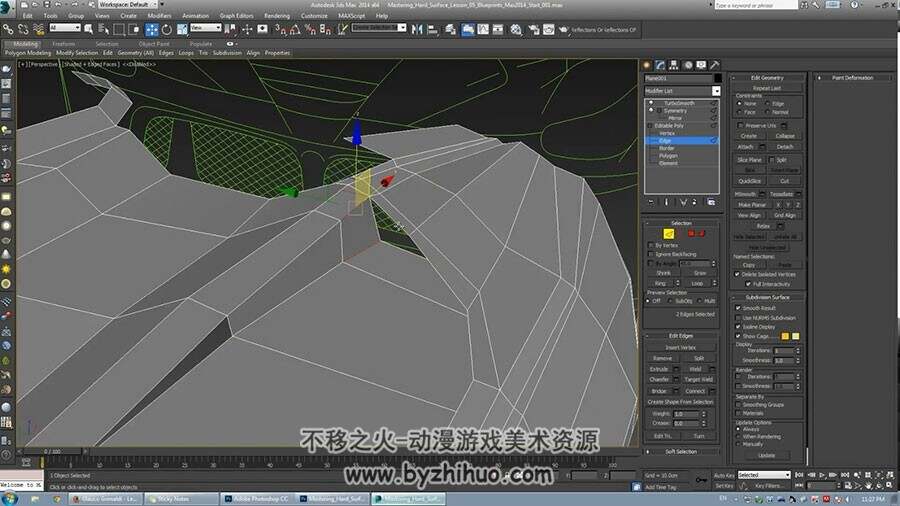Image resolution: width=900 pixels, height=506 pixels.
Task: Click the Chamfer button
Action: click(659, 379)
